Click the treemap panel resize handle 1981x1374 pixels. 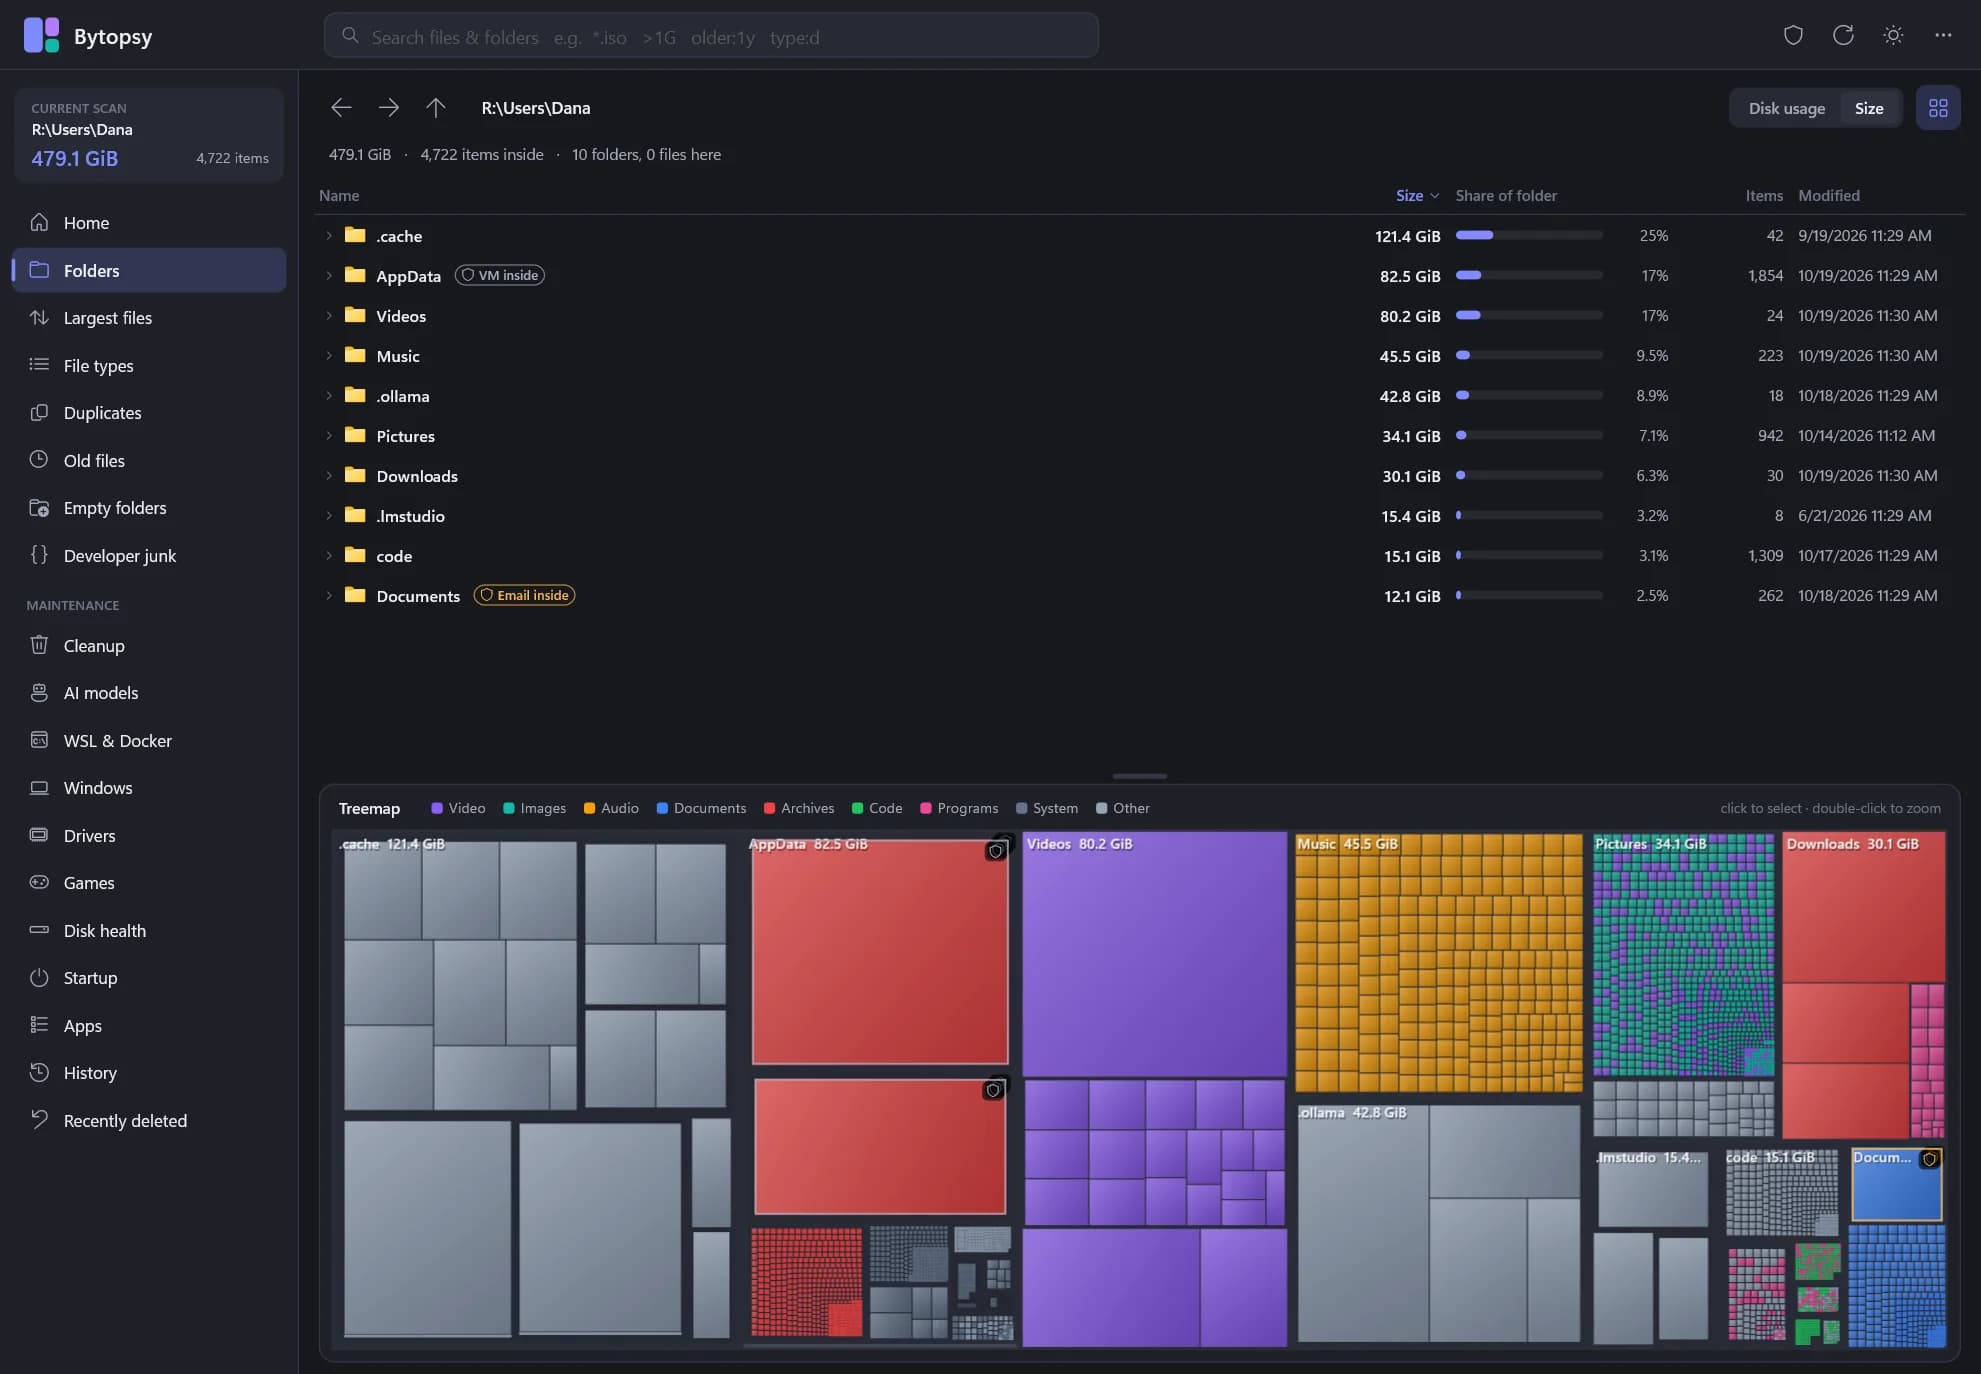(1139, 776)
